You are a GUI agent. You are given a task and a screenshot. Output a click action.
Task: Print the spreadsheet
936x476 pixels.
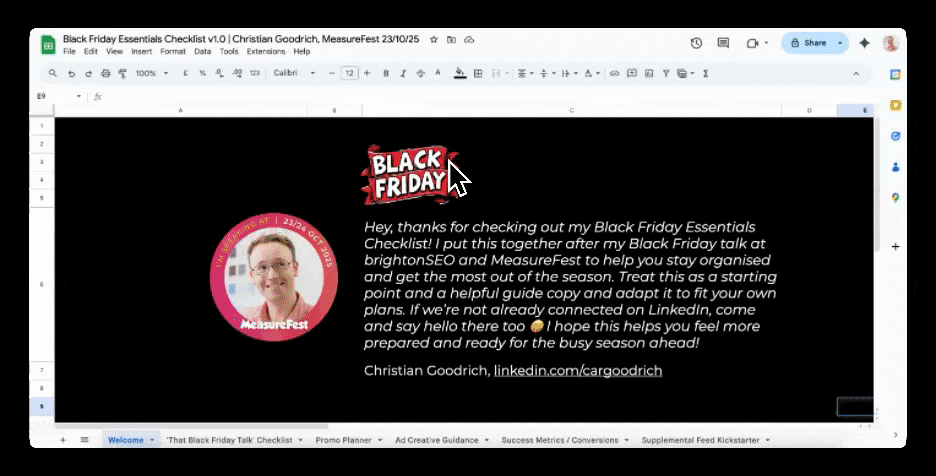tap(106, 73)
